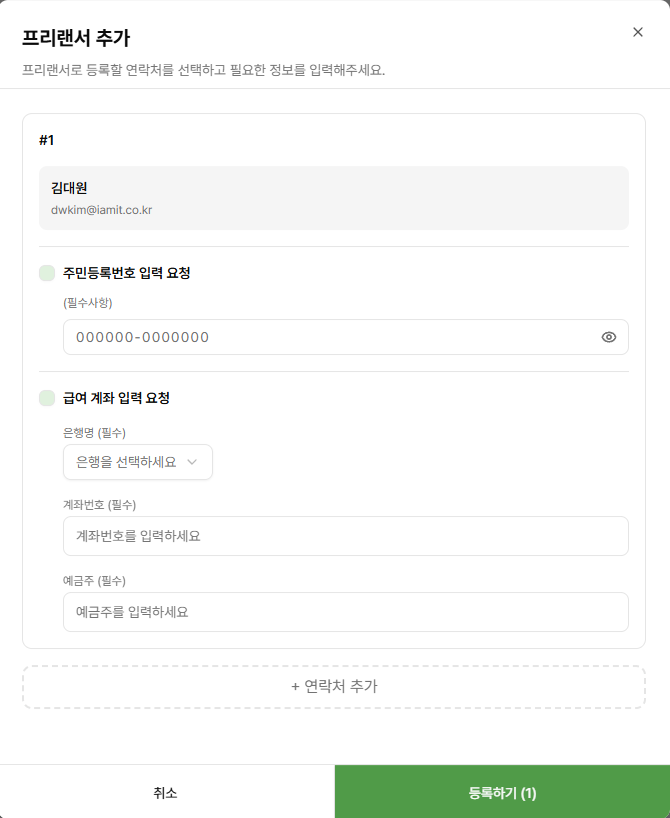Click the 급여 계좌 입력 요청 label text
The width and height of the screenshot is (670, 818).
click(116, 398)
